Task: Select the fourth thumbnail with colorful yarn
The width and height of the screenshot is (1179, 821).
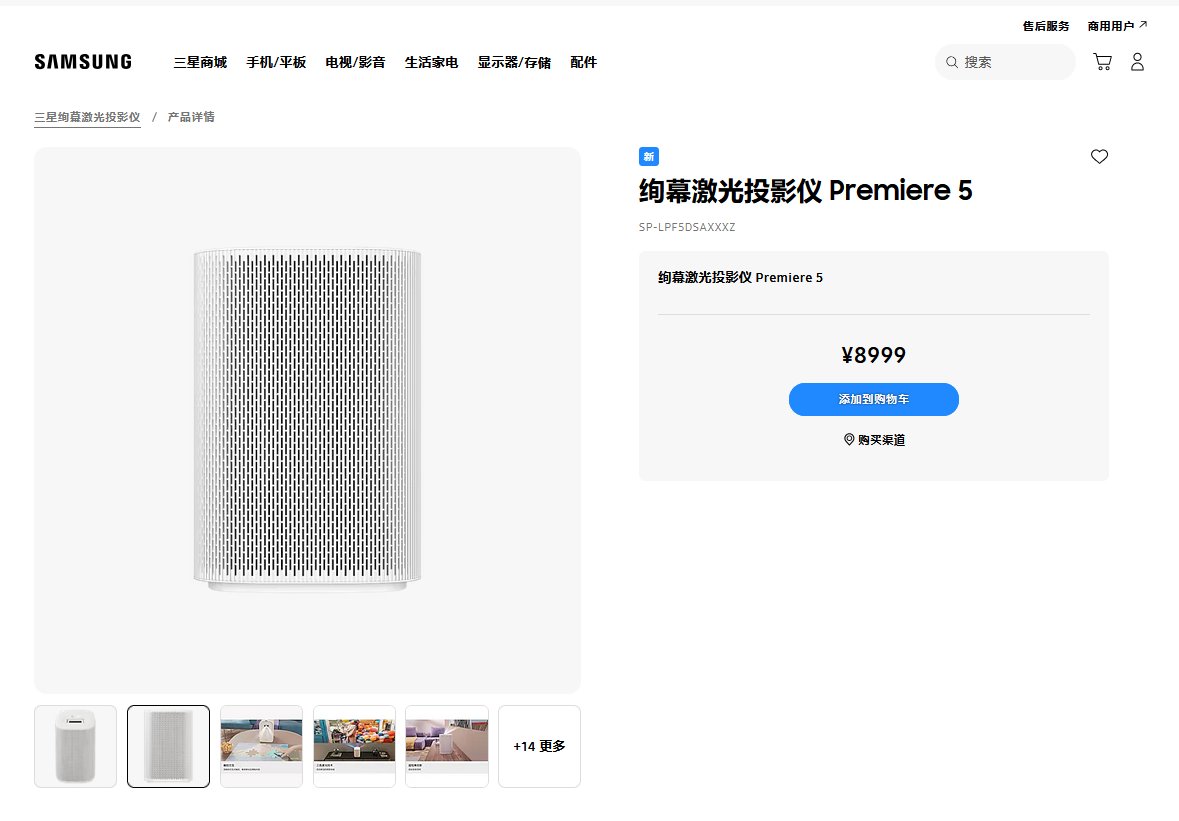Action: (354, 747)
